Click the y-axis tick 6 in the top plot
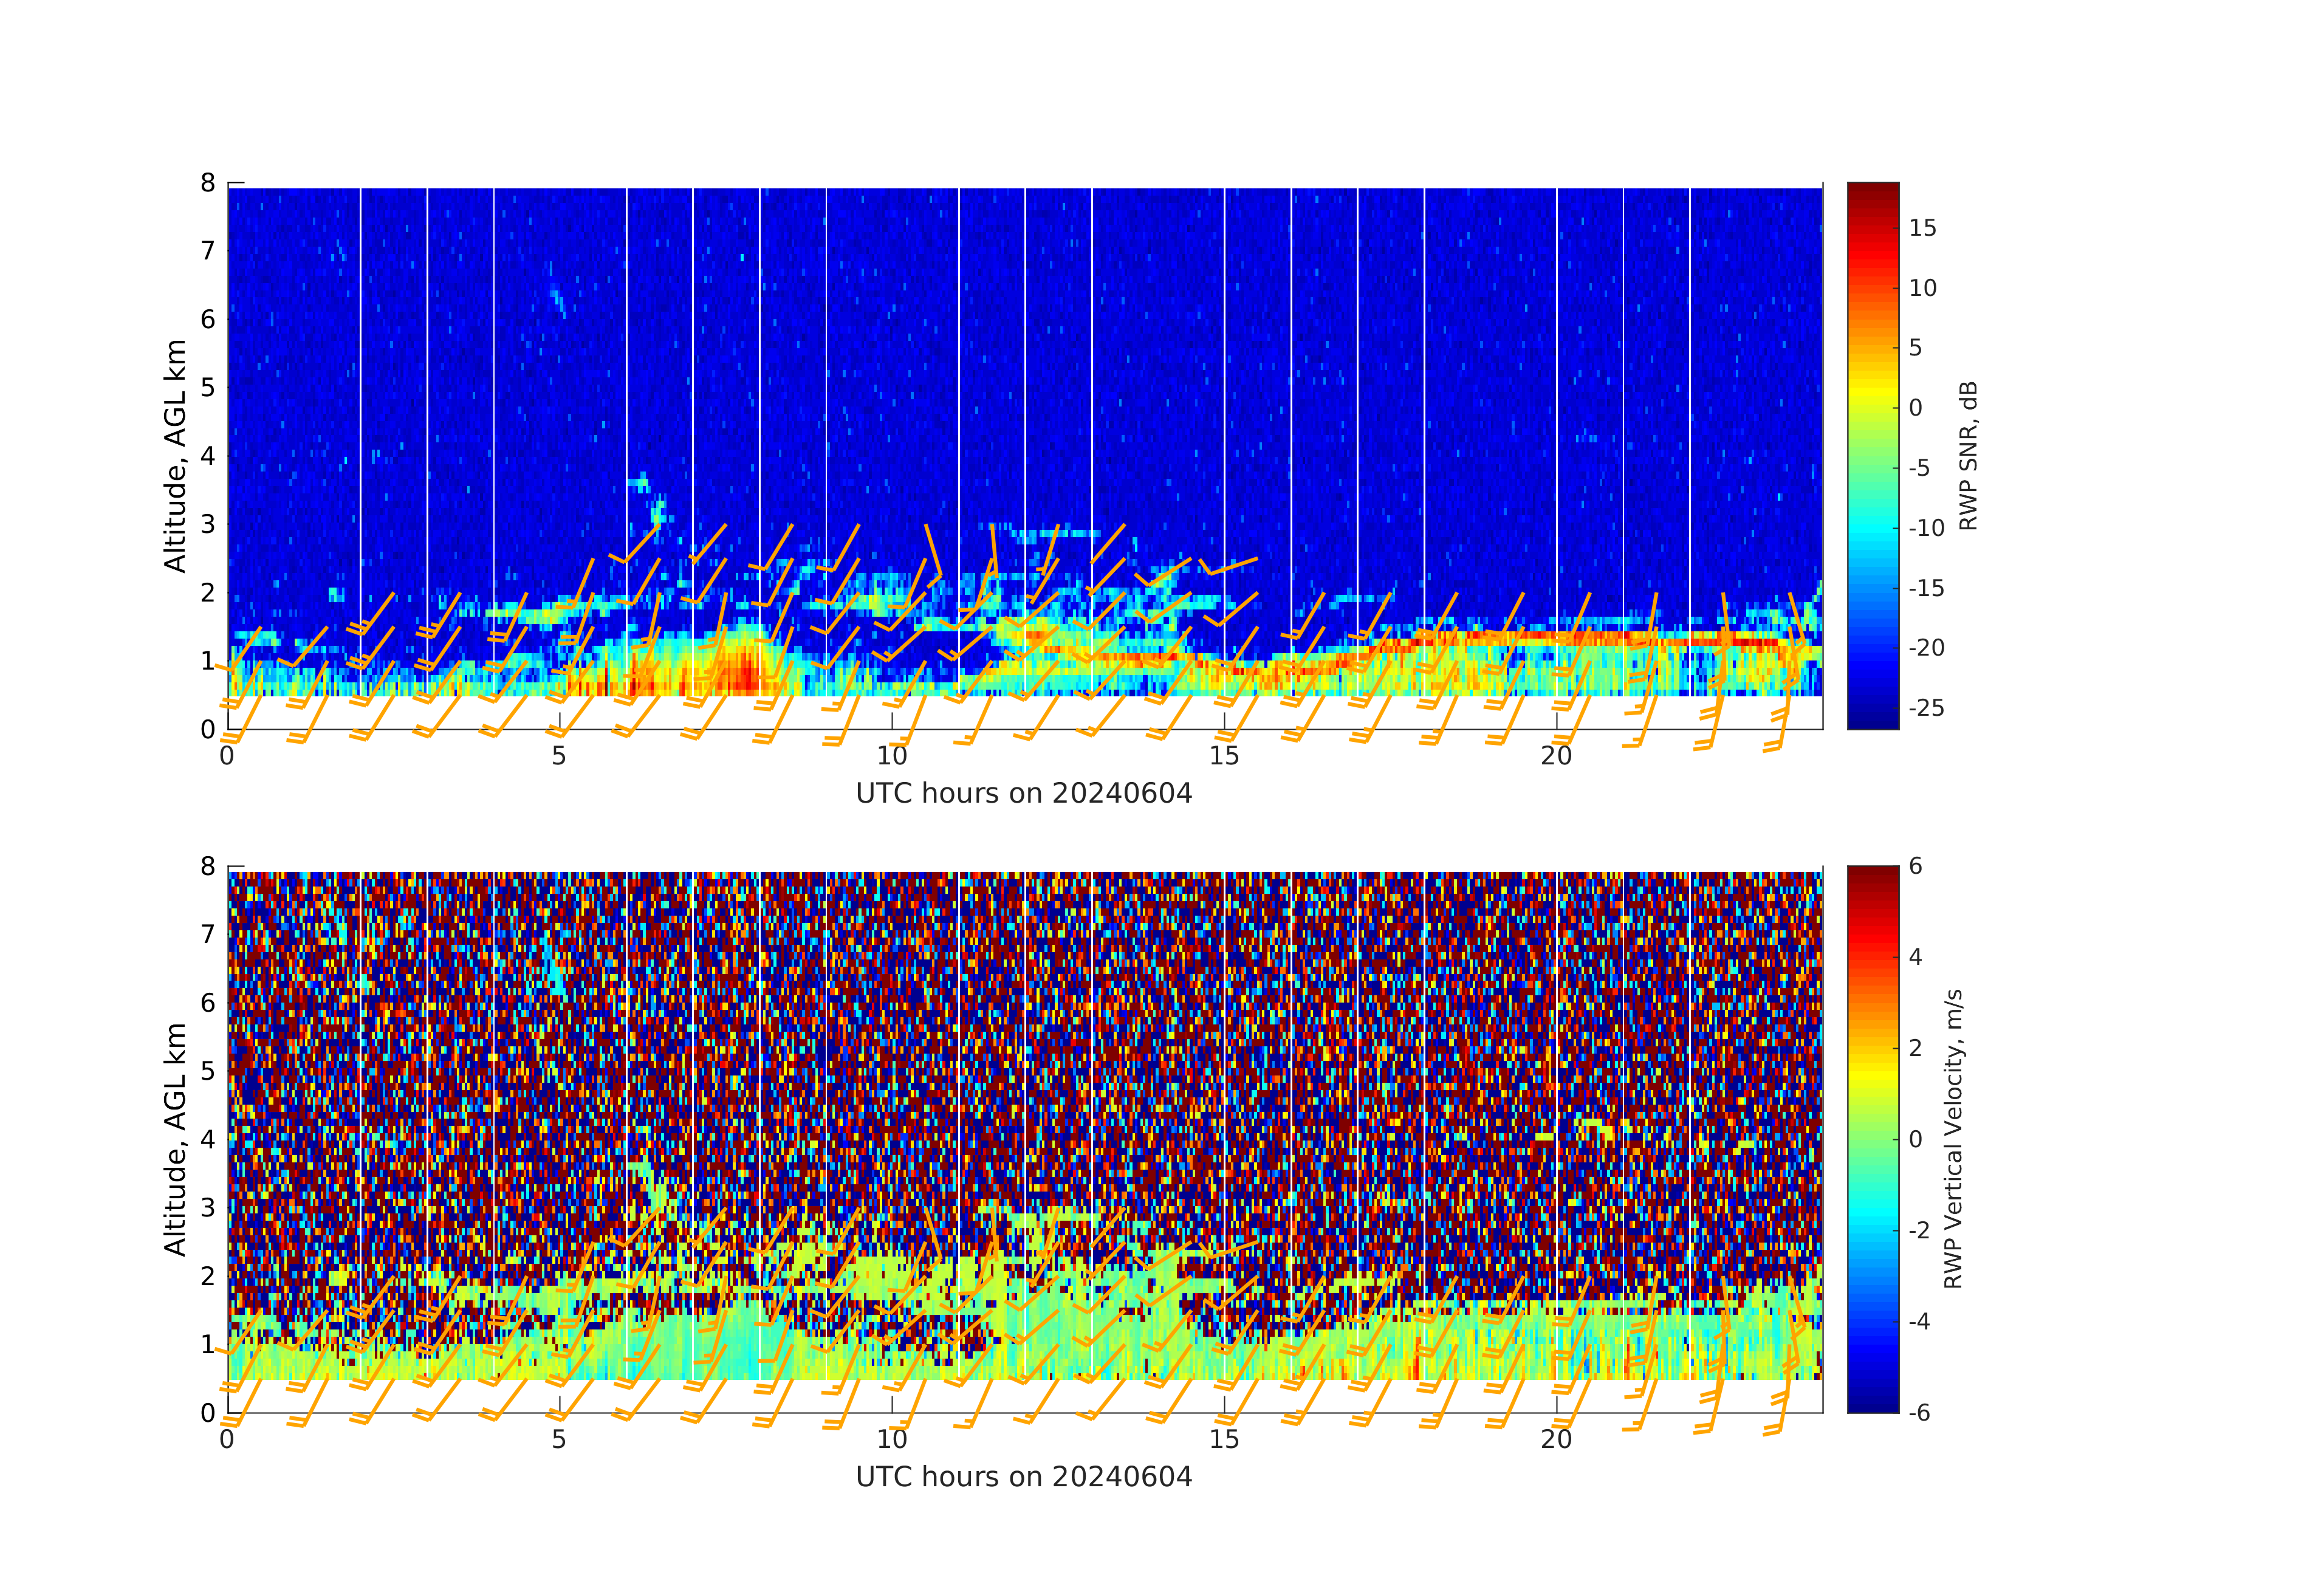Viewport: 2324px width, 1595px height. pyautogui.click(x=208, y=319)
